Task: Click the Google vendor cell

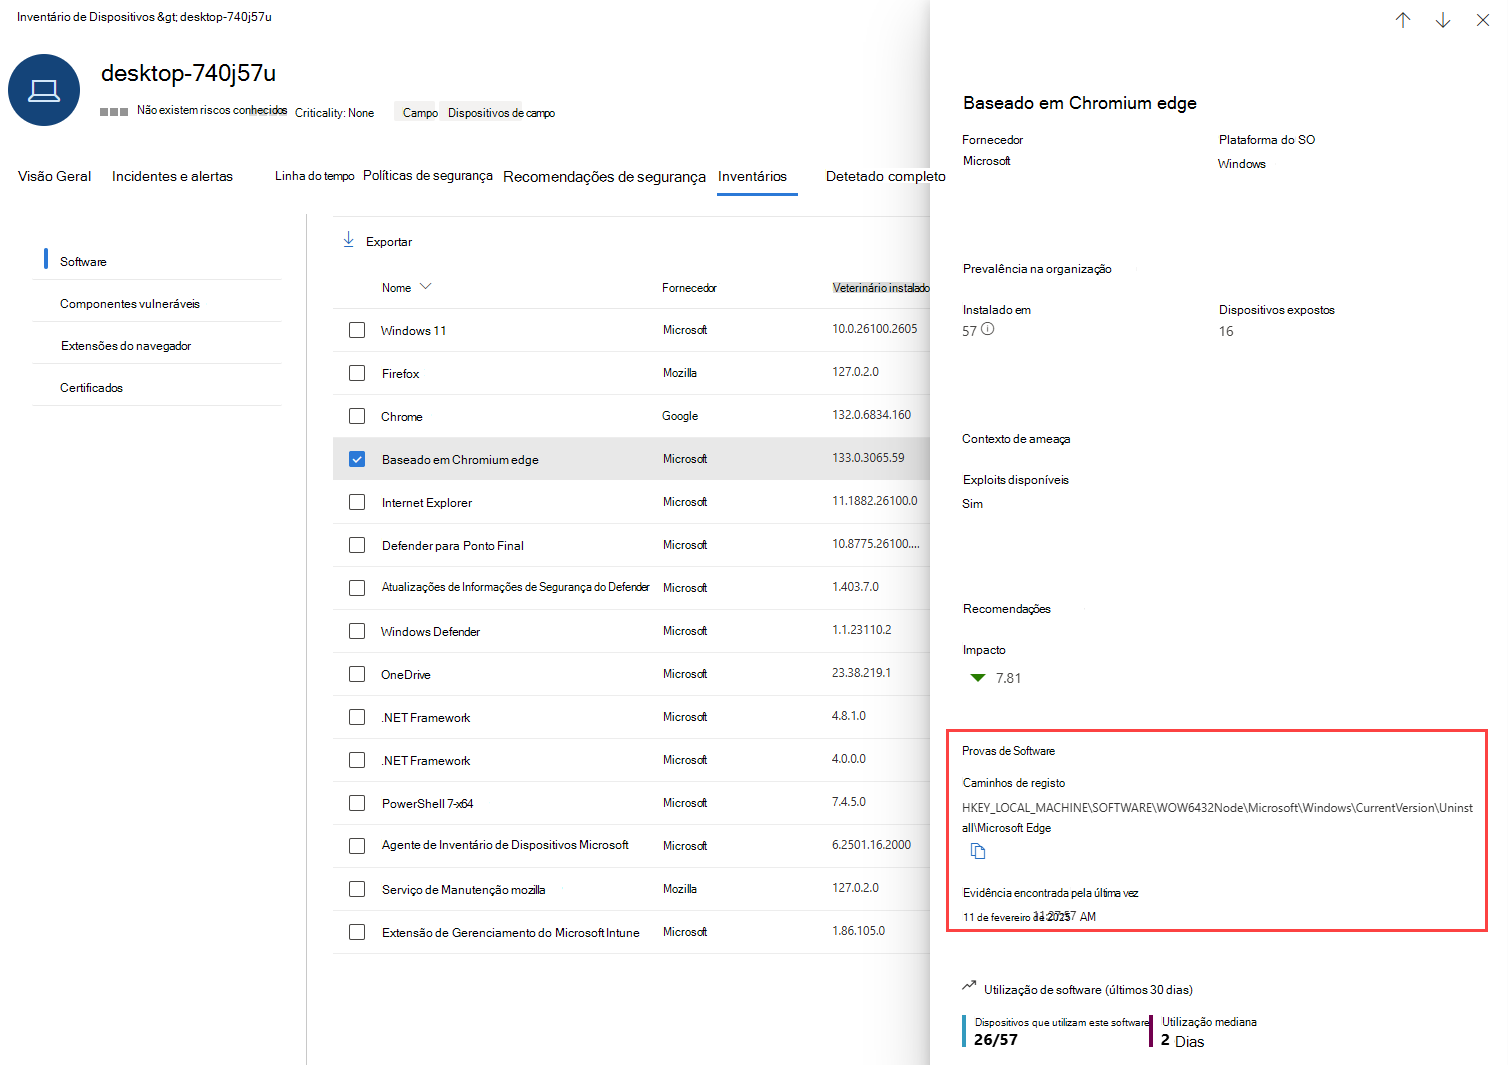Action: (x=680, y=416)
